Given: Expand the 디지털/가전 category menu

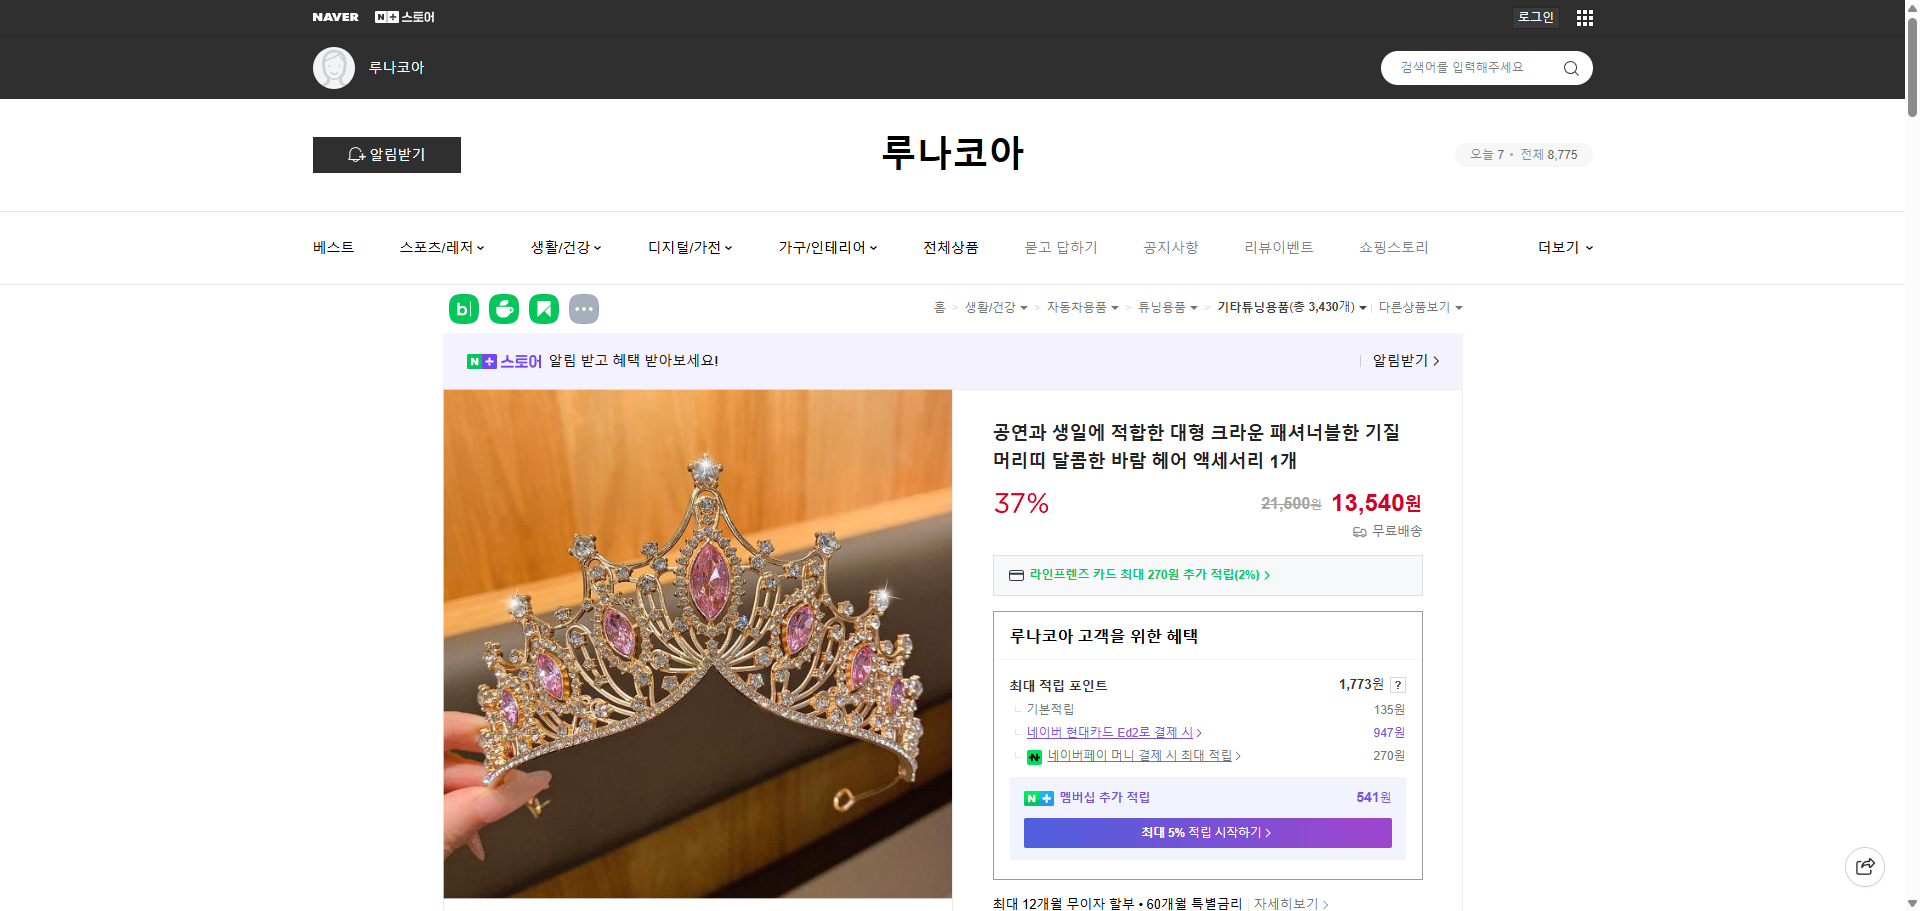Looking at the screenshot, I should pyautogui.click(x=689, y=247).
